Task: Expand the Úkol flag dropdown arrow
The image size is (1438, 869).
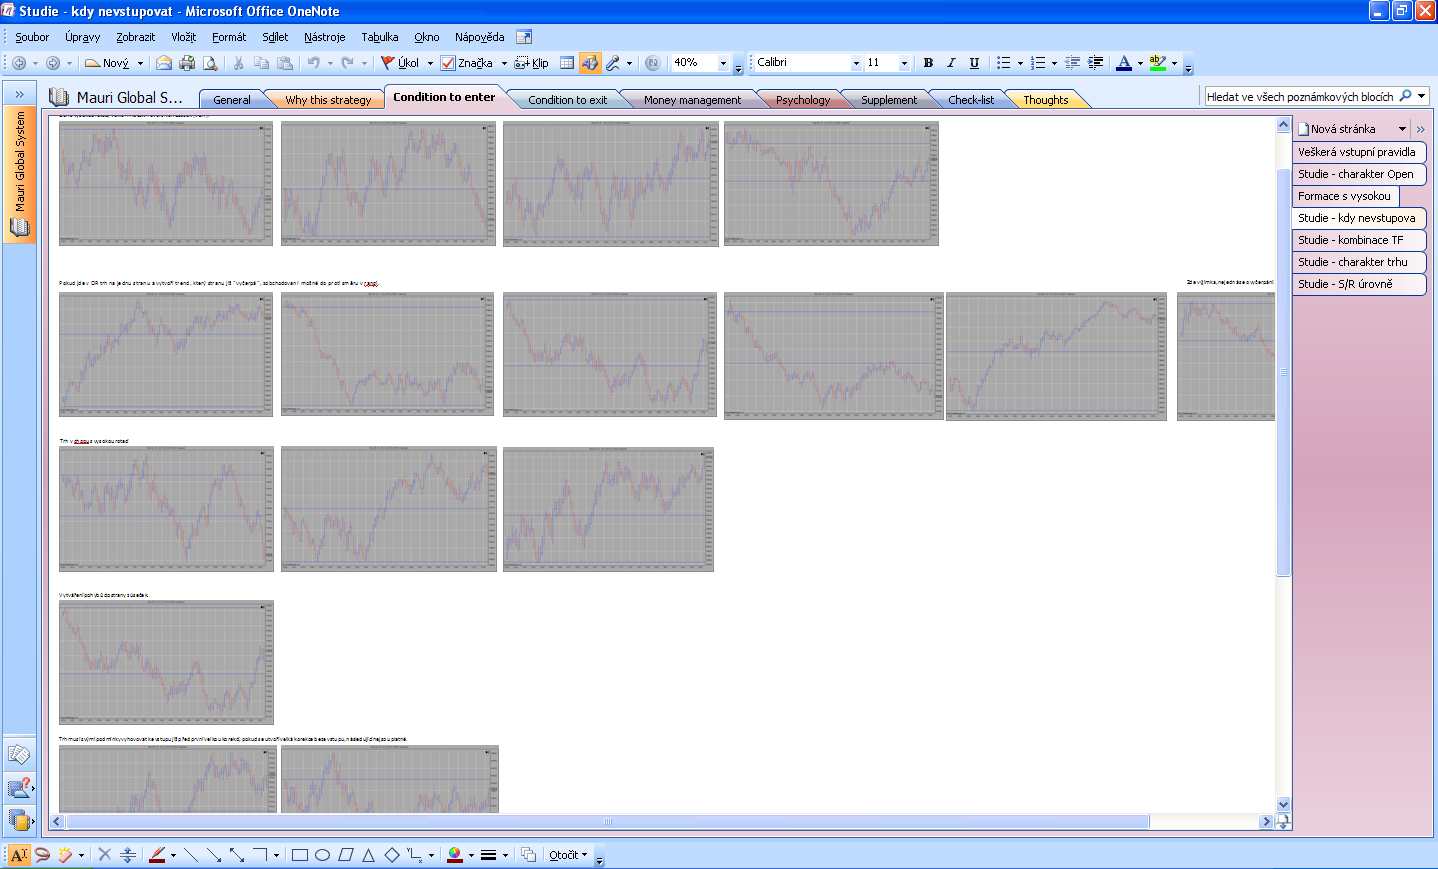Action: [430, 63]
